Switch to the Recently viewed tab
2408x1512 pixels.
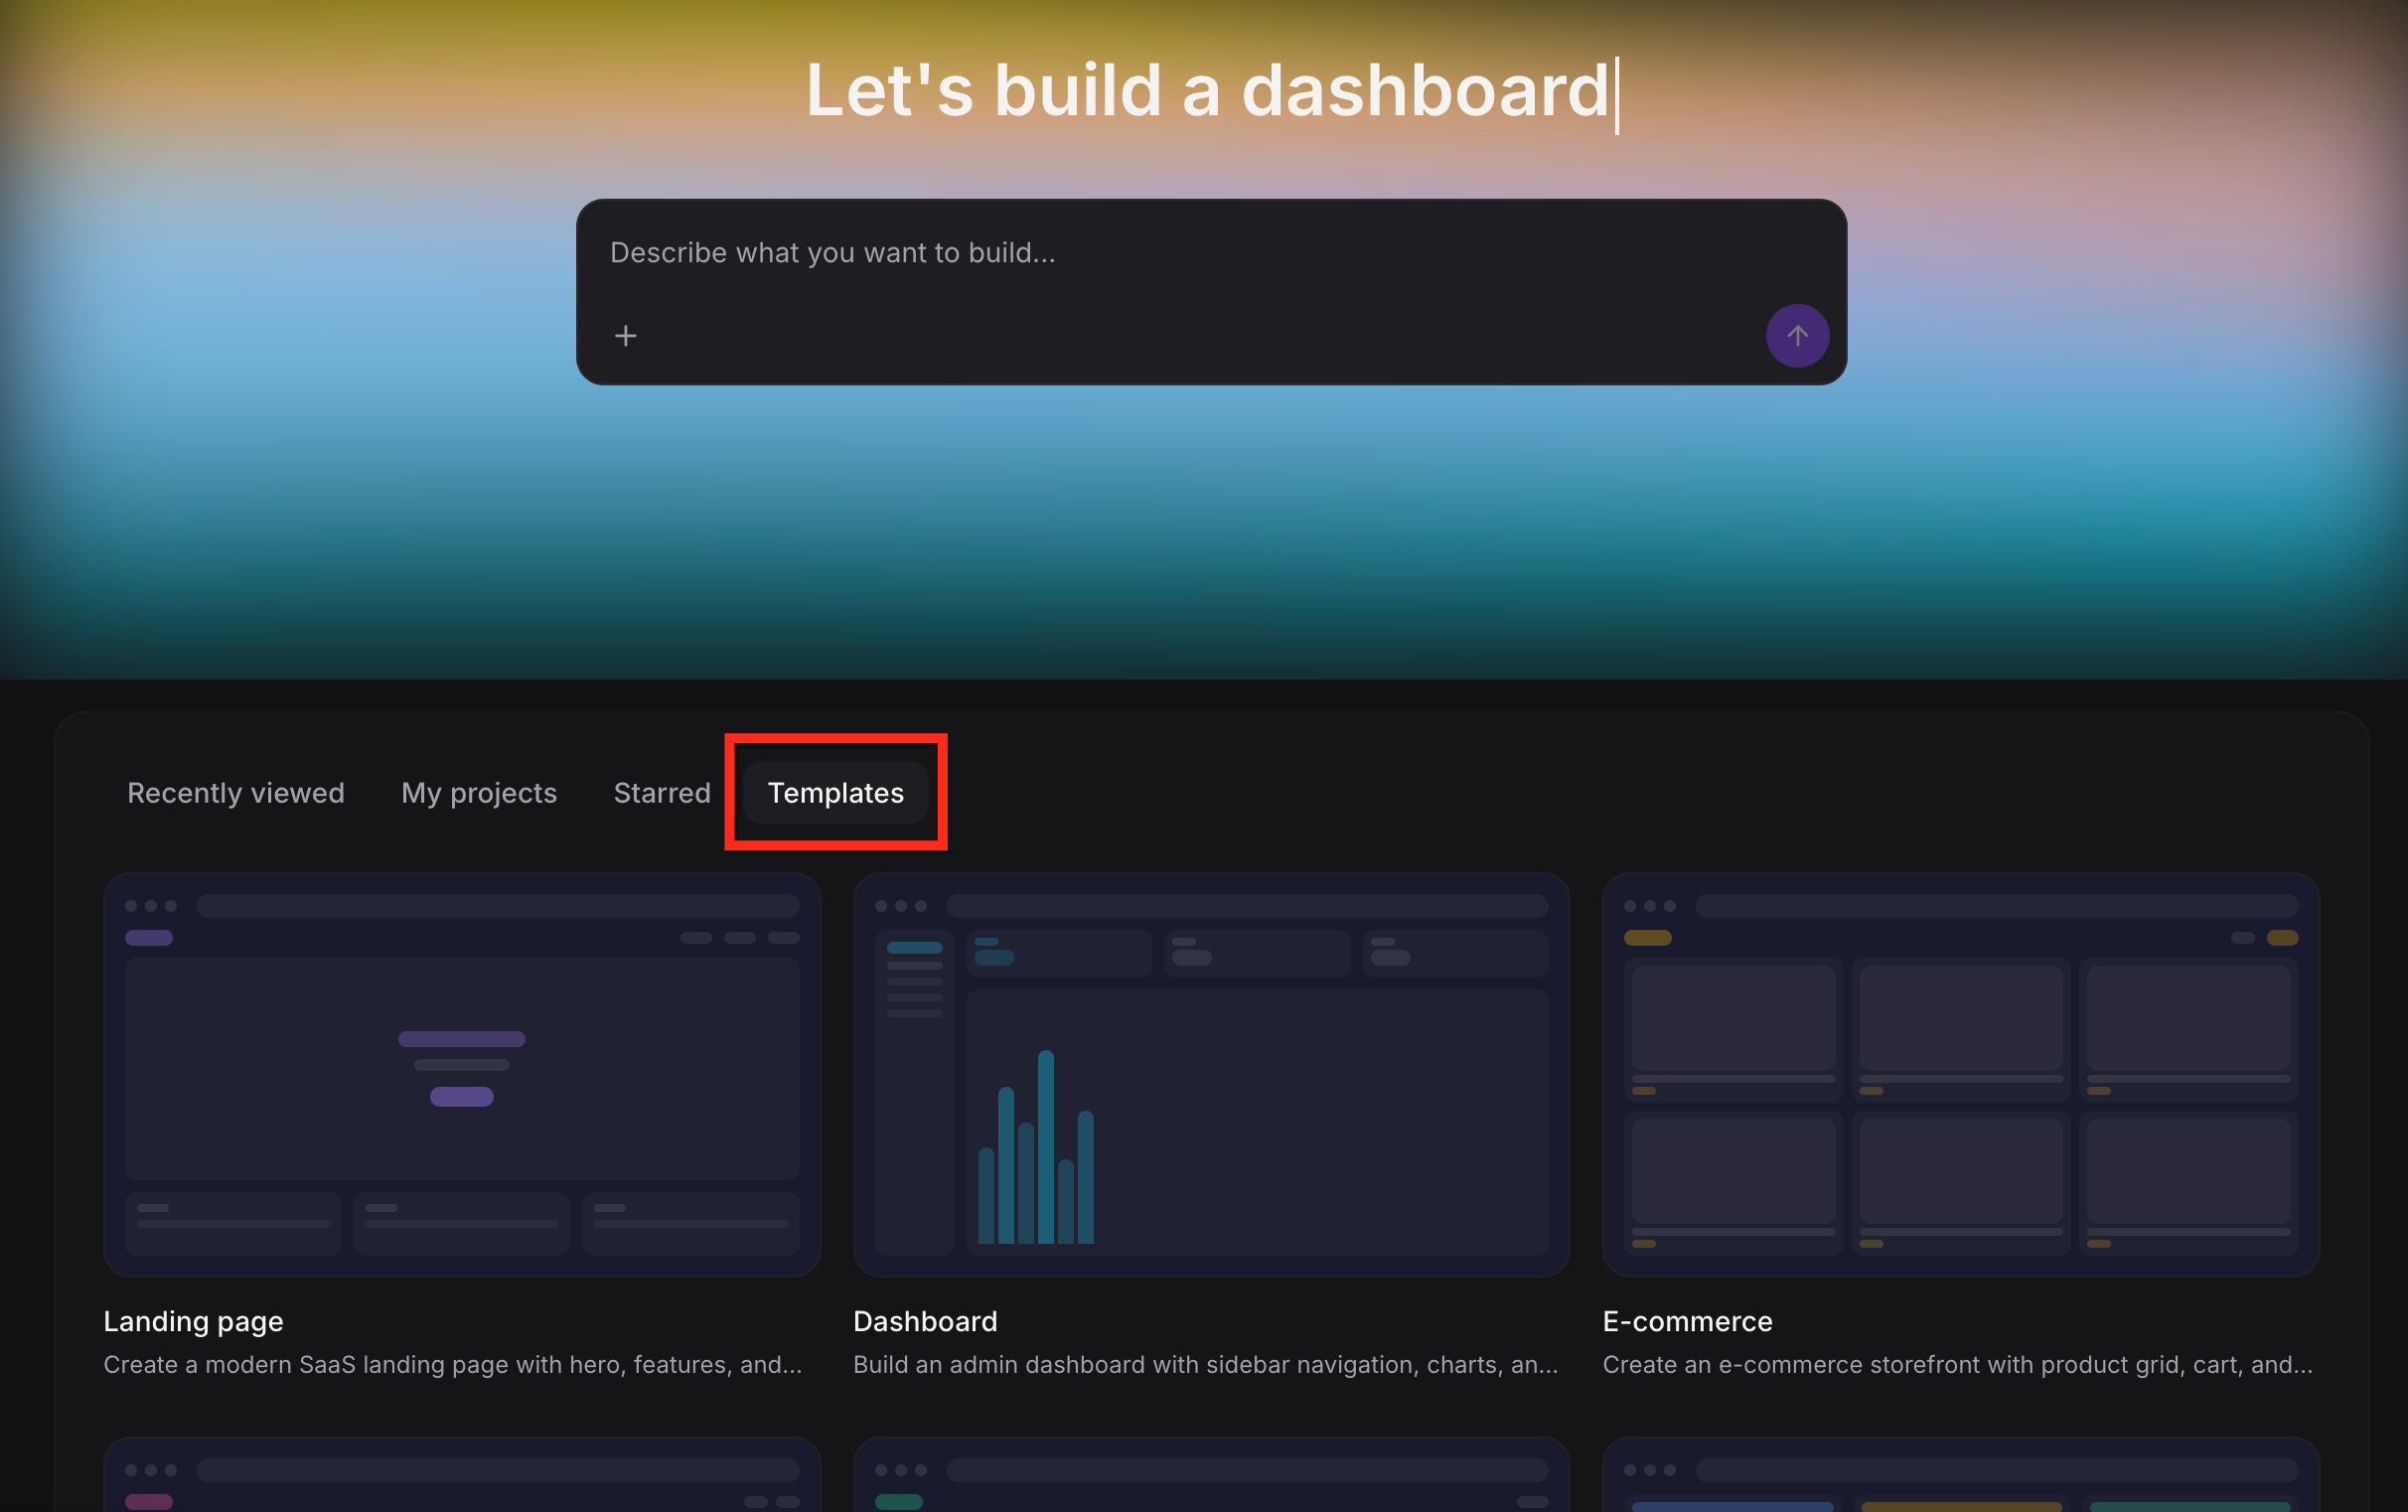tap(236, 793)
